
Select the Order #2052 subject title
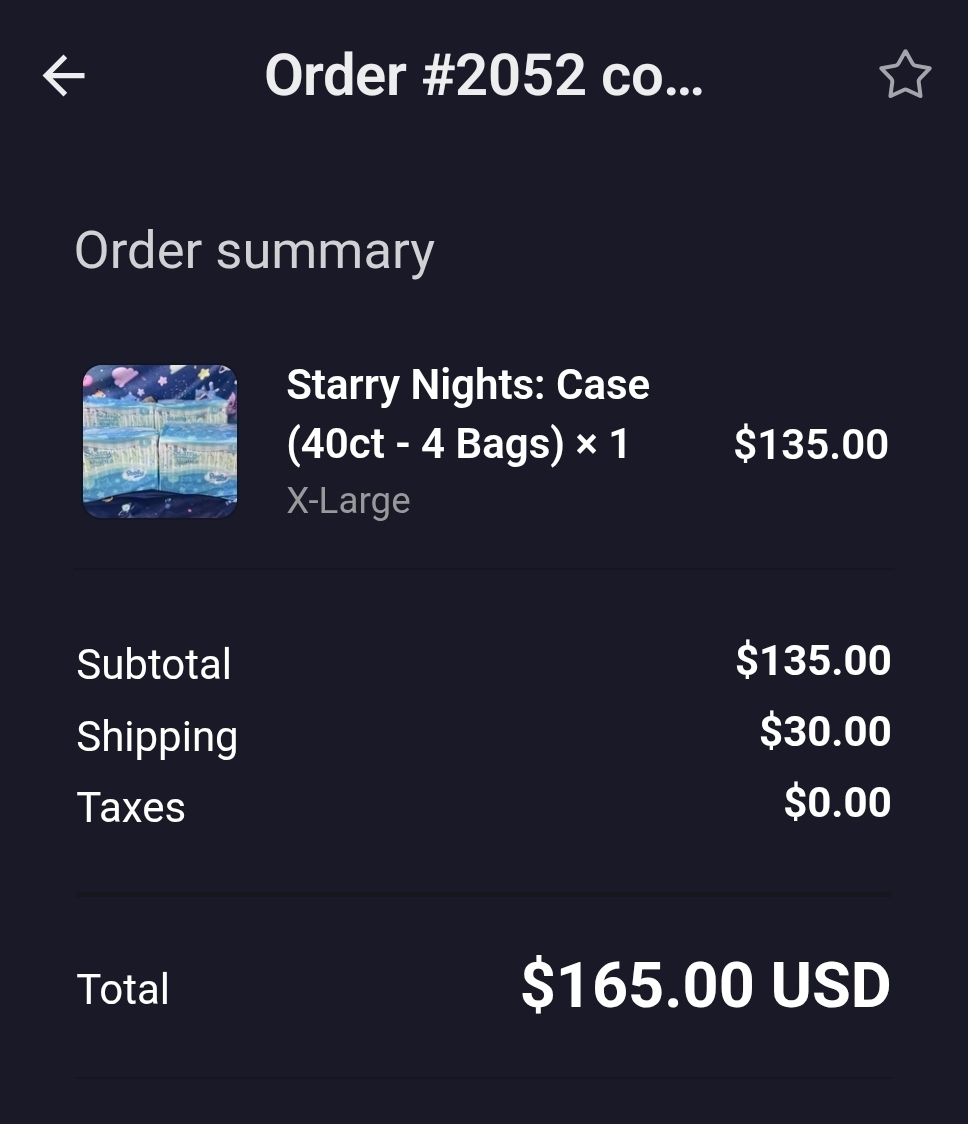point(484,75)
